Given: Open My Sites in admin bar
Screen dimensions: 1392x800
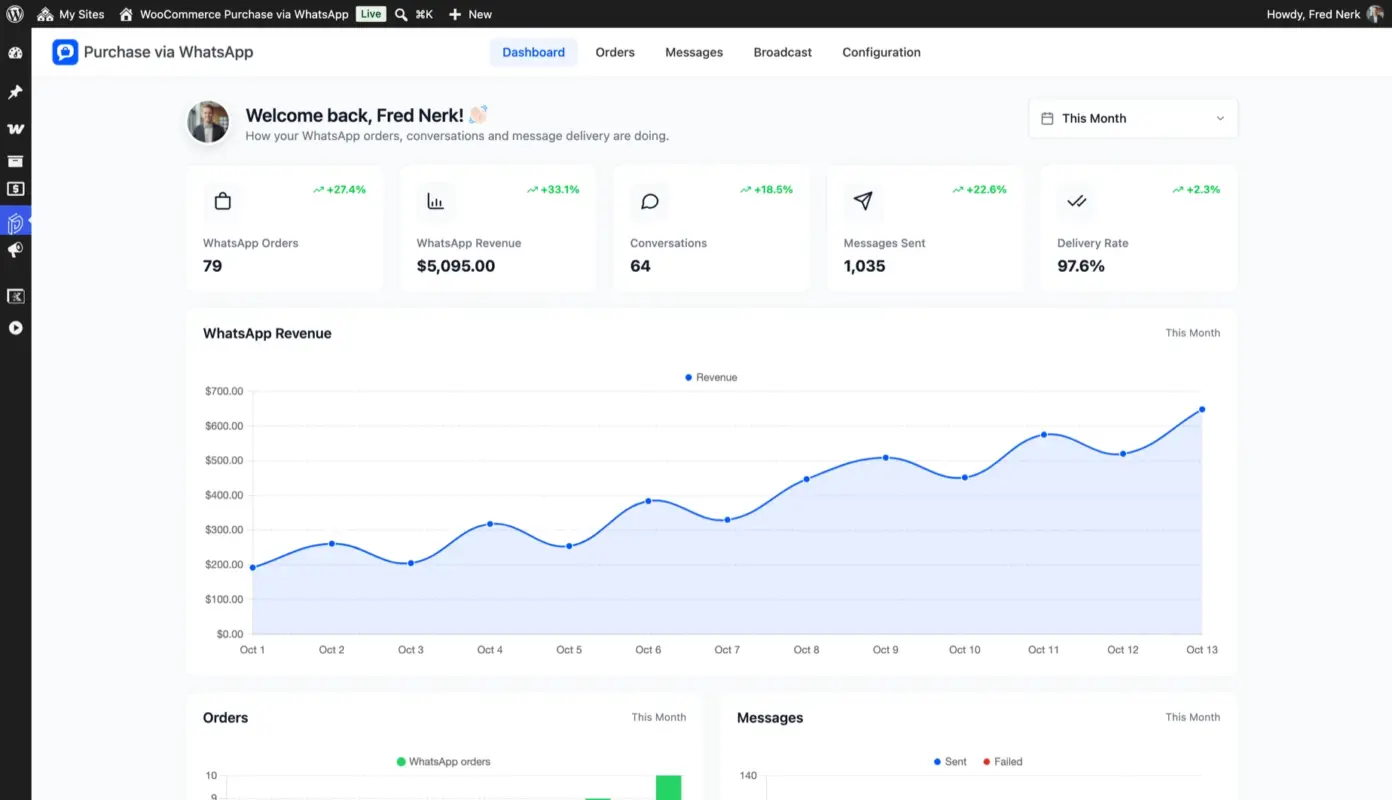Looking at the screenshot, I should [70, 14].
